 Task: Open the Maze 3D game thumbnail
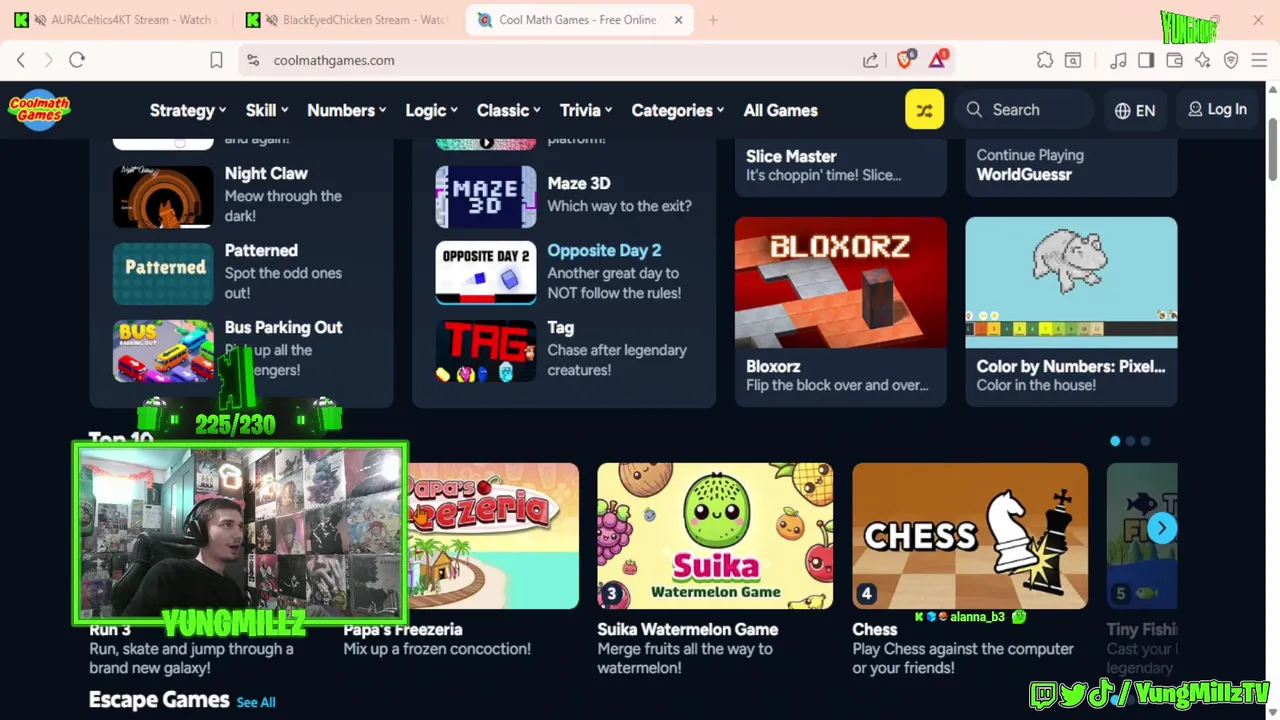click(x=486, y=196)
